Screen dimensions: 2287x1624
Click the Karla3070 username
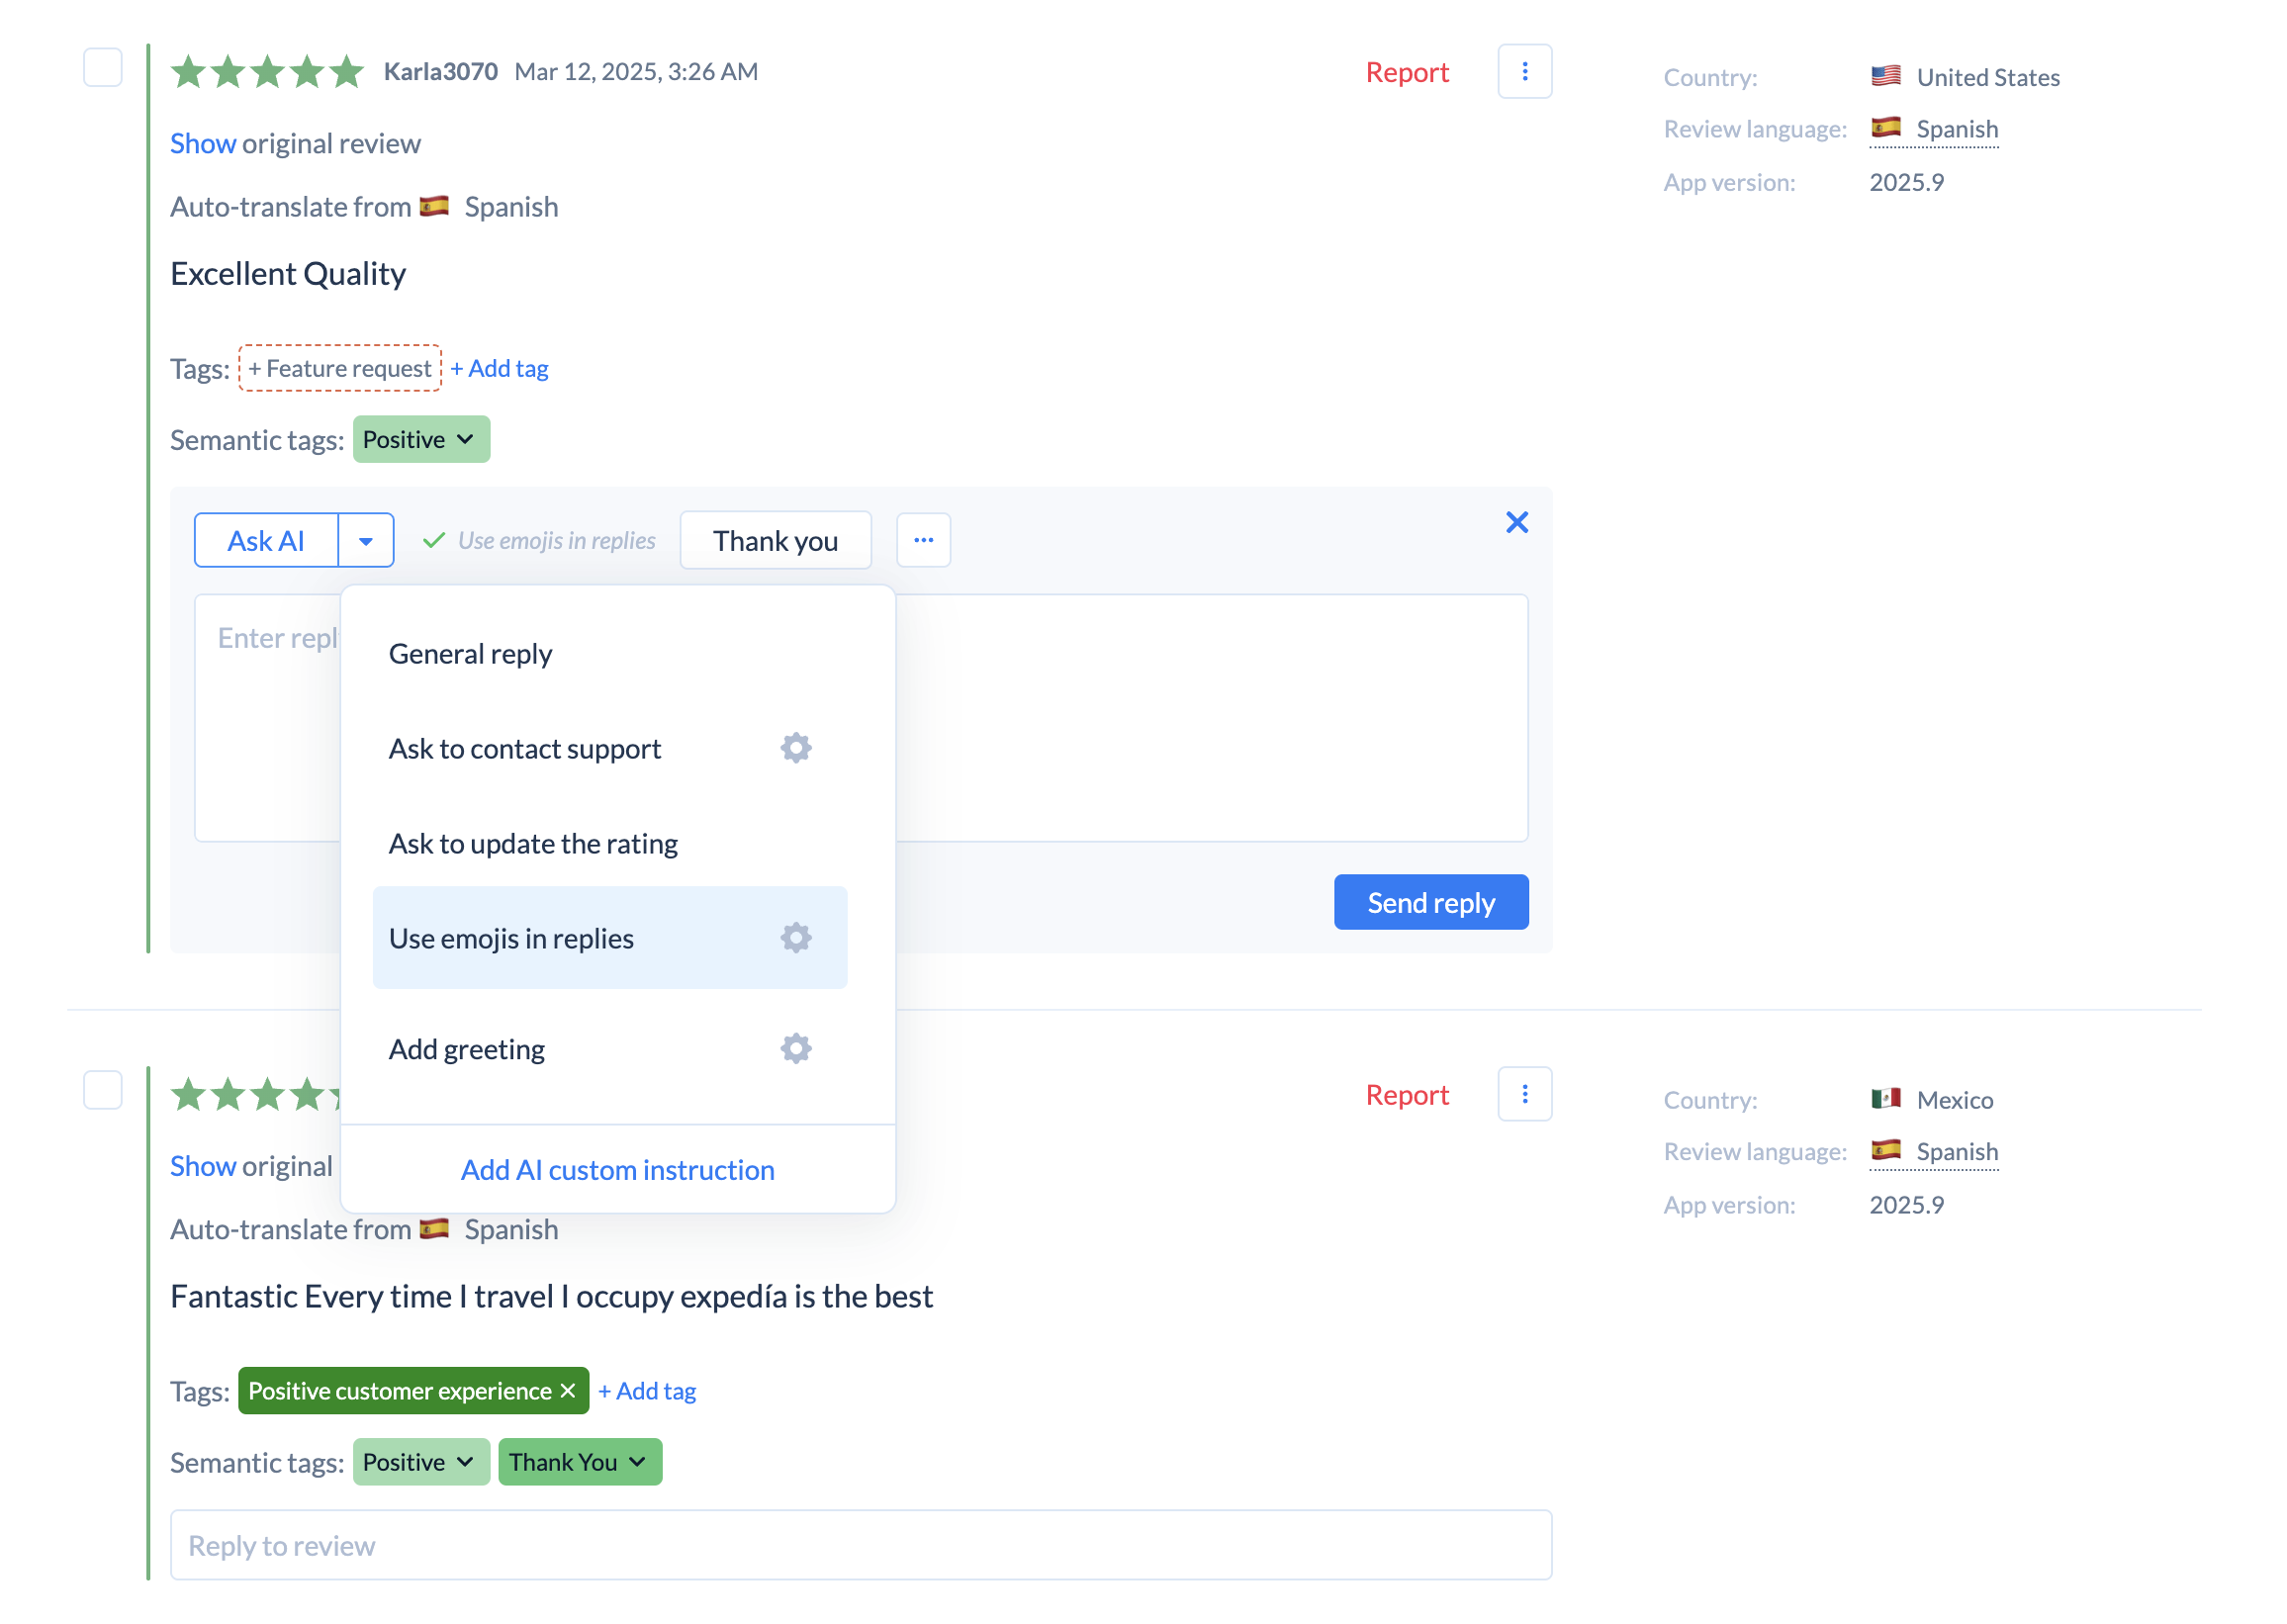pyautogui.click(x=441, y=71)
